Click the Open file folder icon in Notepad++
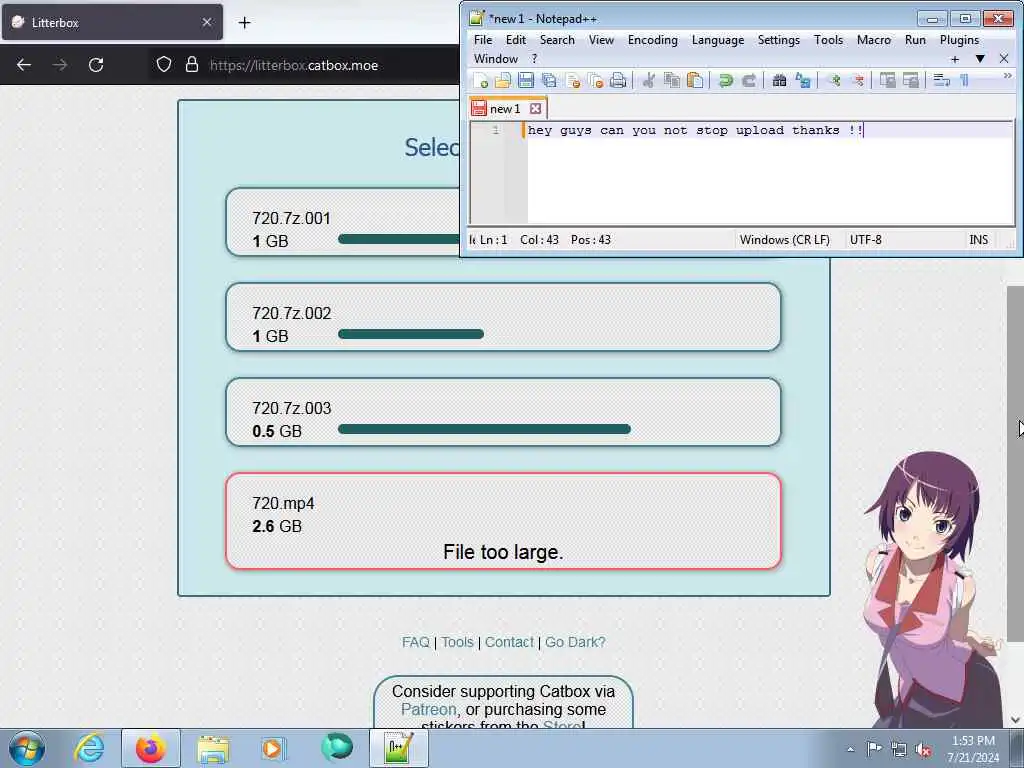1024x768 pixels. (x=503, y=80)
